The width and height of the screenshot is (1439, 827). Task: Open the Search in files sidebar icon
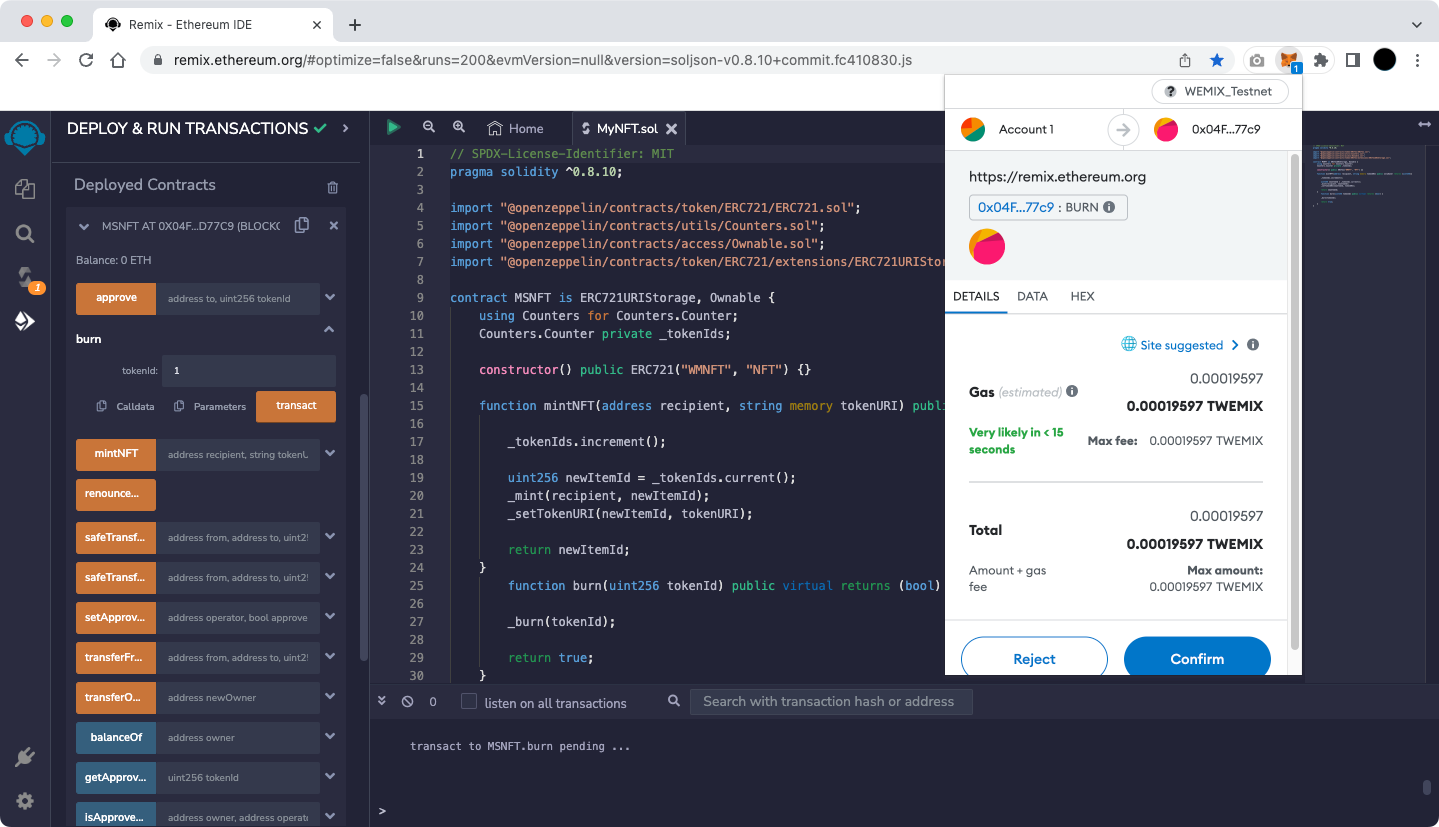(x=25, y=234)
